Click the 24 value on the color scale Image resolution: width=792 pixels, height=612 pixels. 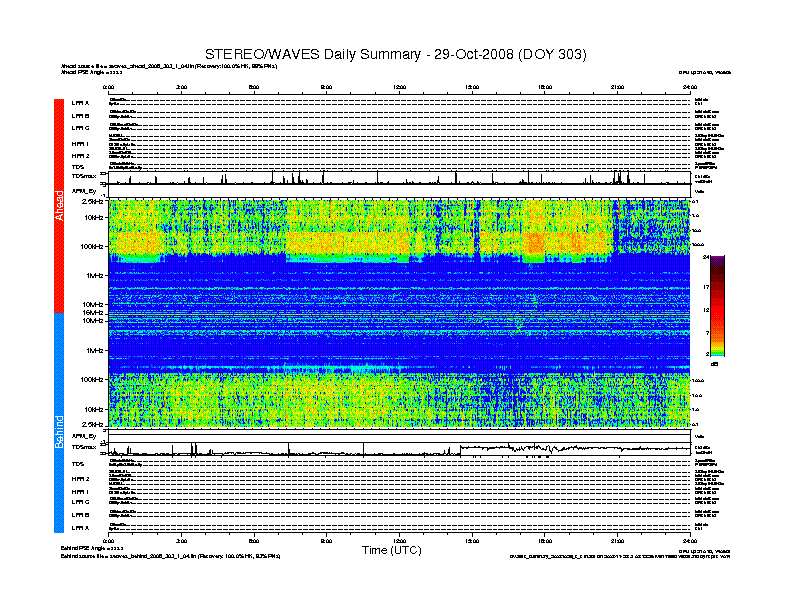pos(706,258)
